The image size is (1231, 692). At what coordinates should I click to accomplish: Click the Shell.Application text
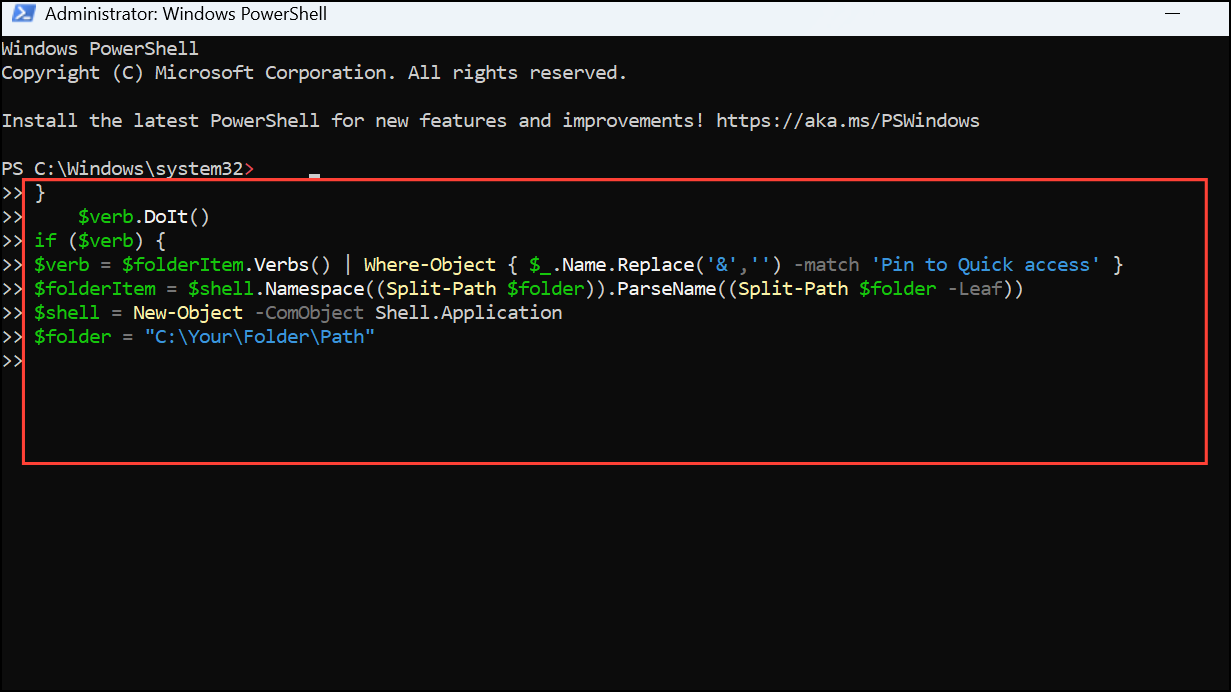(468, 312)
